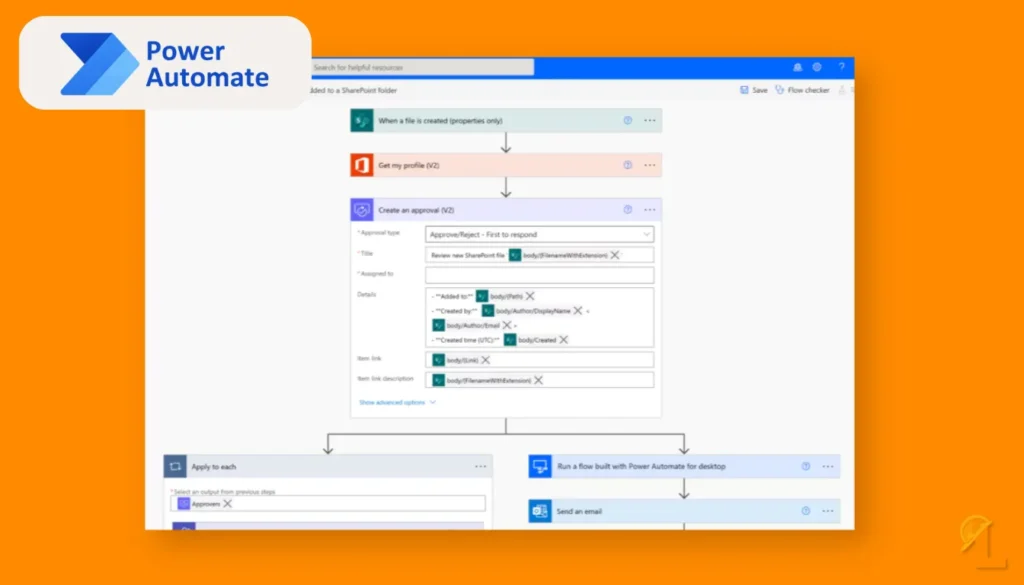The image size is (1024, 585).
Task: Expand 'Show advanced options'
Action: click(397, 402)
